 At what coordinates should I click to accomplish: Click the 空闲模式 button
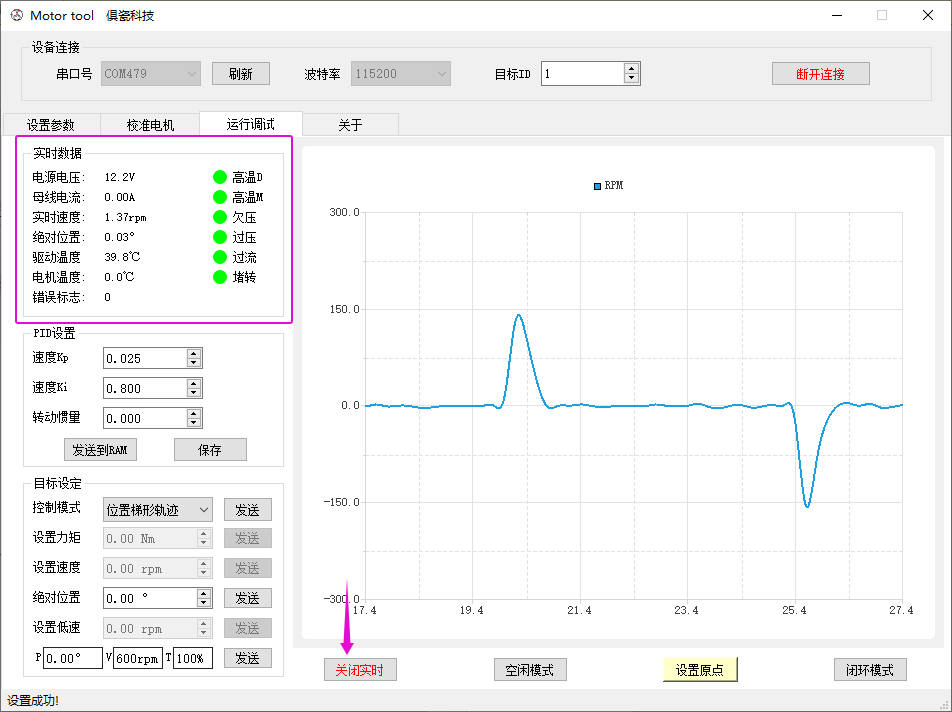(x=530, y=670)
